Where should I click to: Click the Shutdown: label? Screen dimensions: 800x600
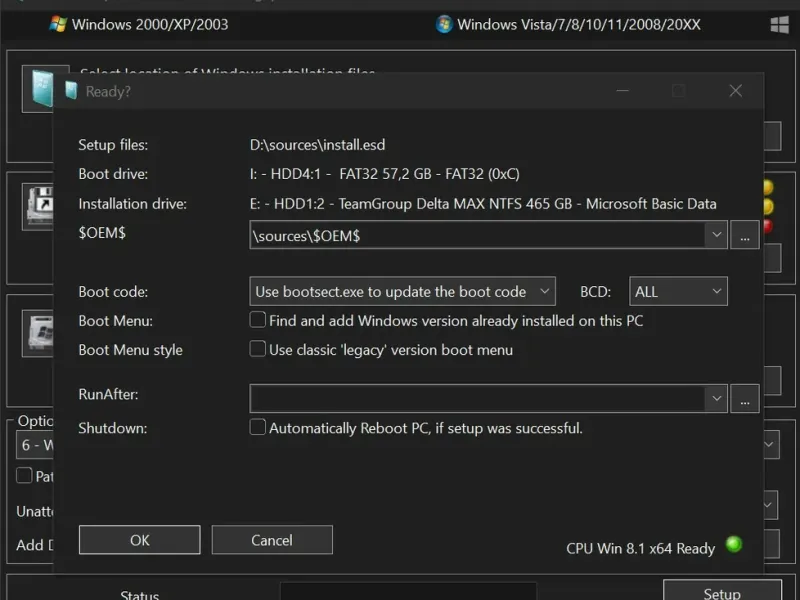point(113,428)
